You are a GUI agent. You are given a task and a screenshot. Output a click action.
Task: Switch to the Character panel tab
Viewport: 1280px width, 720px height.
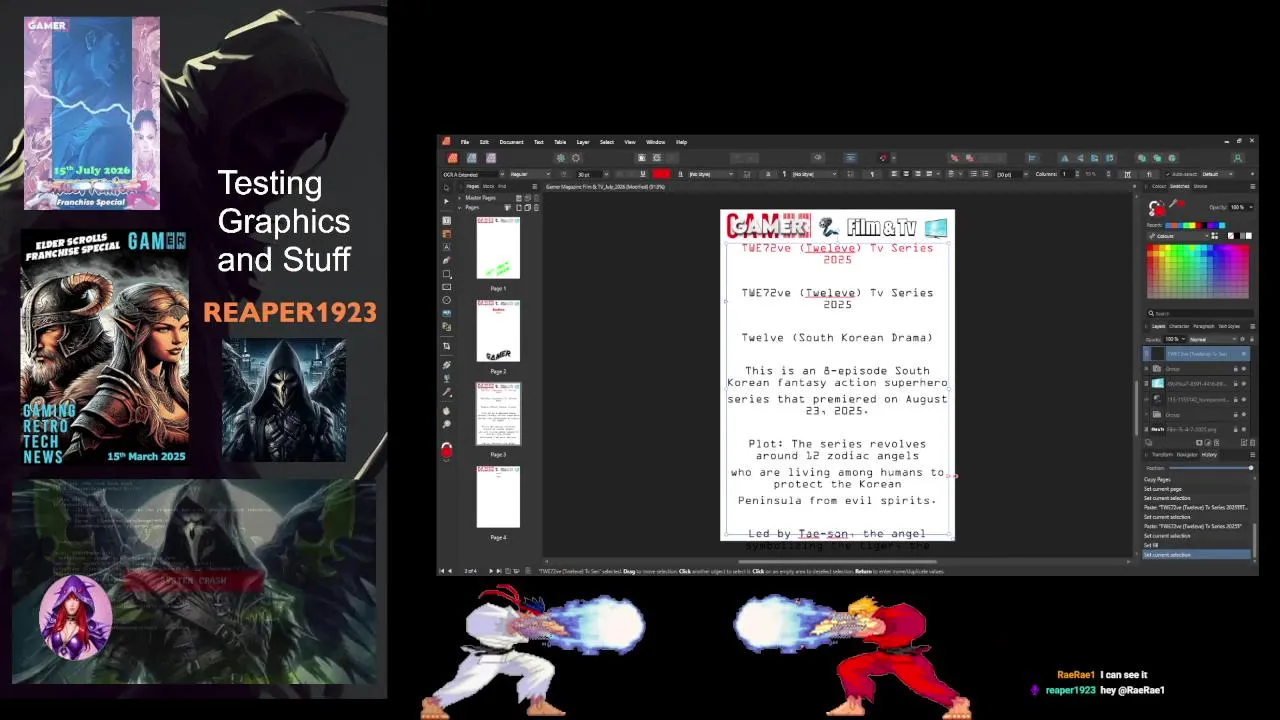click(1179, 326)
